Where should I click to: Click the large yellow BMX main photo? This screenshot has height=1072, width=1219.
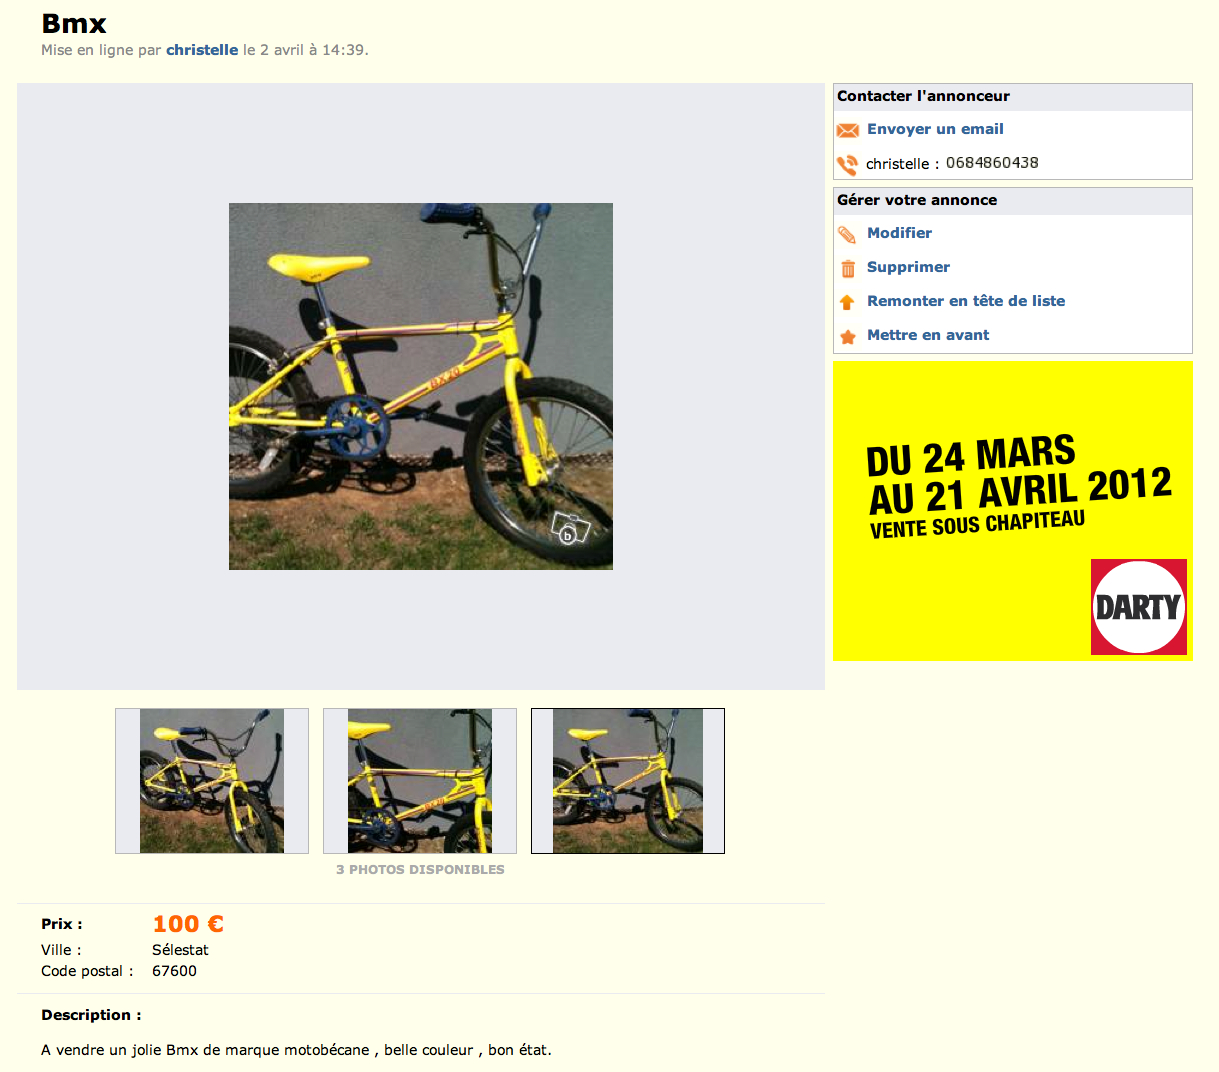421,387
